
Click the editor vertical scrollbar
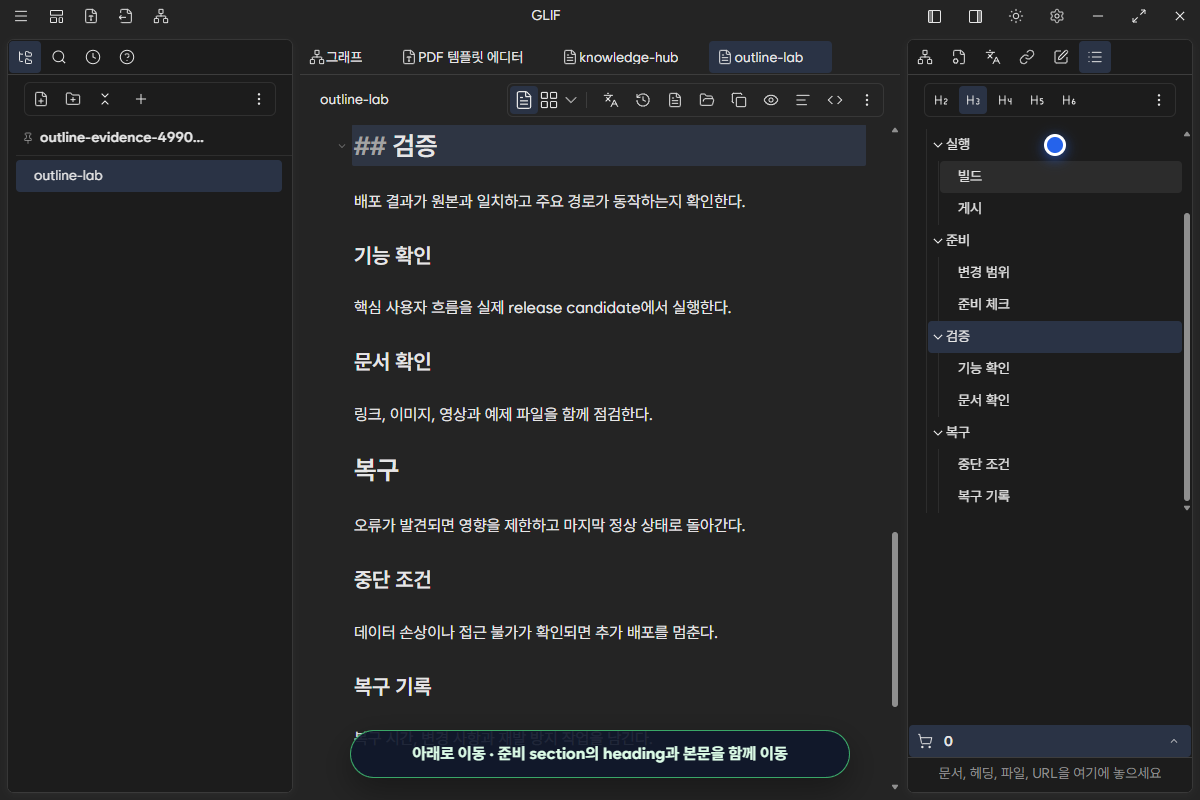point(894,619)
